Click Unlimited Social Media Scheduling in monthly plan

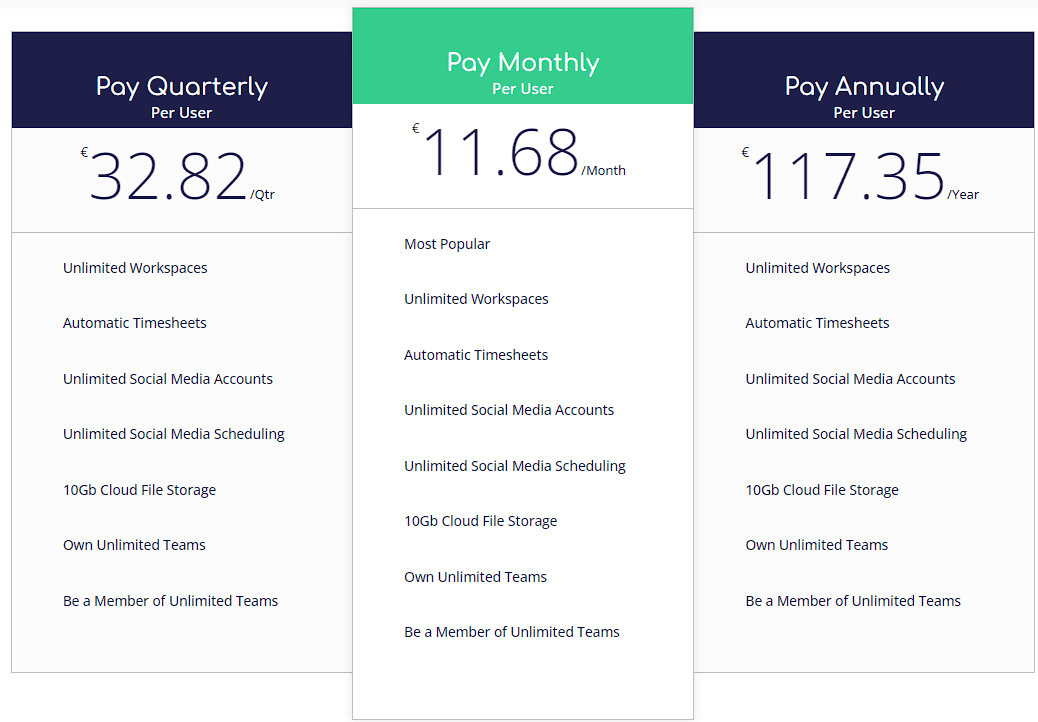pos(514,465)
